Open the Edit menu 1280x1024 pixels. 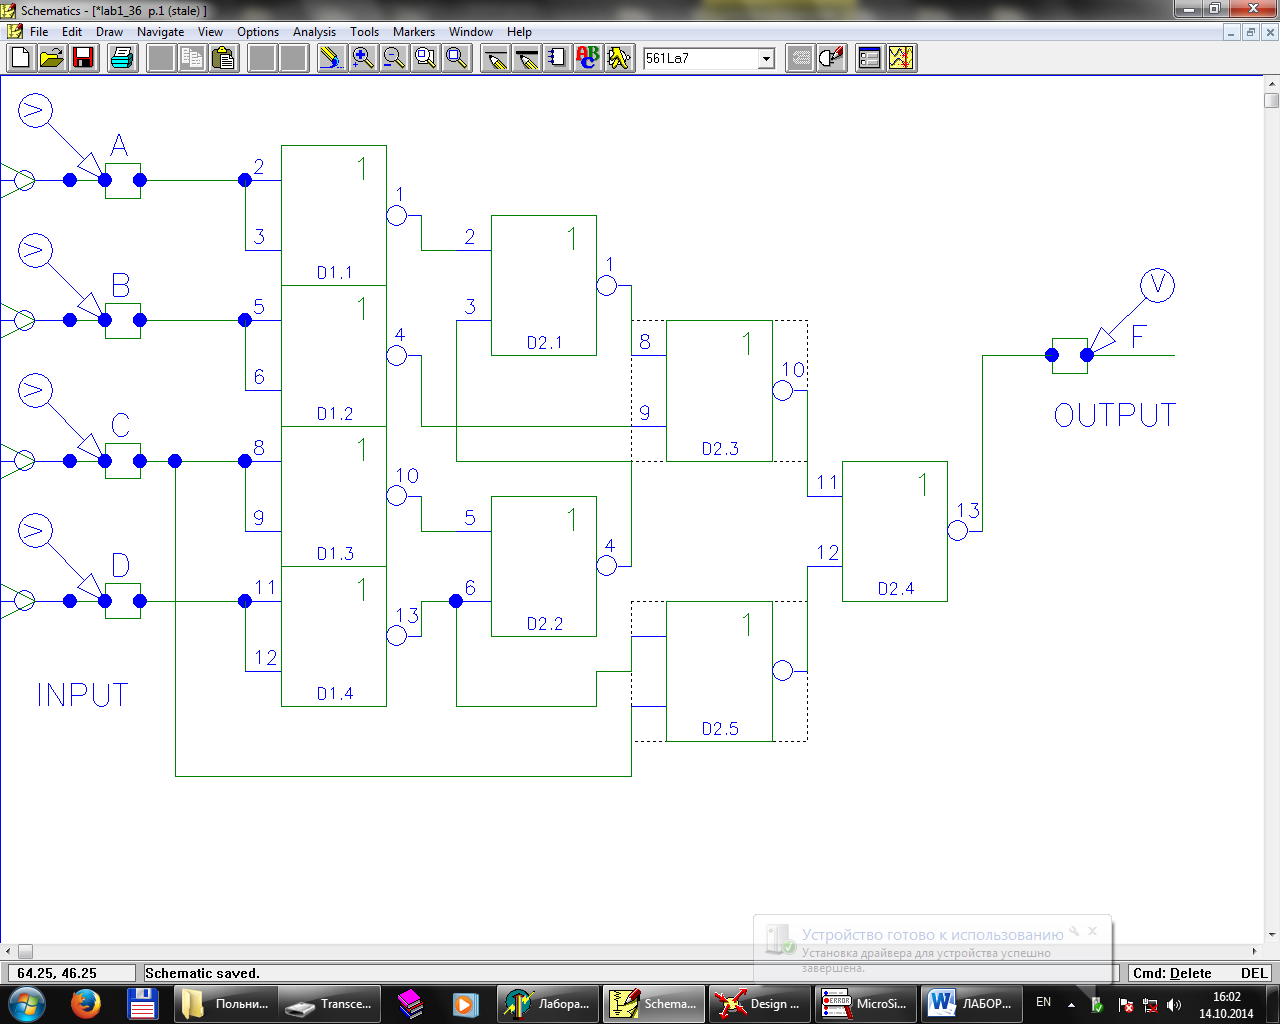click(72, 32)
